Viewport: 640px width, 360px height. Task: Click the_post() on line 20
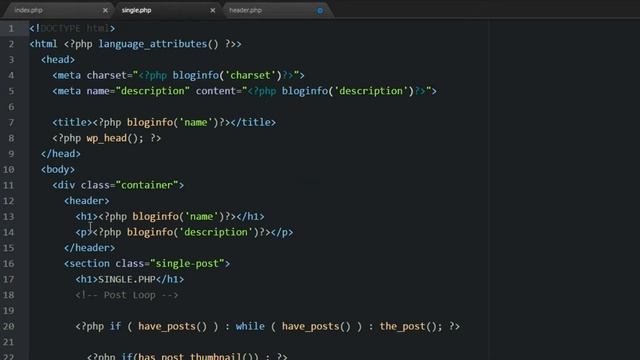pos(408,327)
